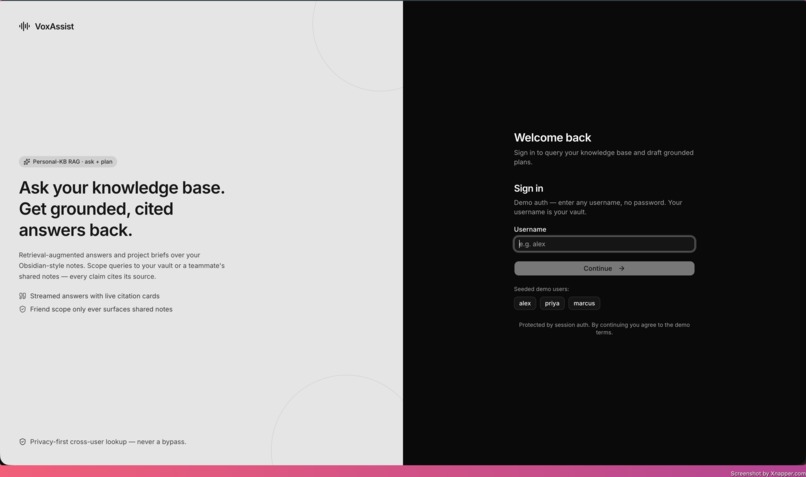Click the 'Demo auth — enter any username' description
This screenshot has width=806, height=477.
pyautogui.click(x=598, y=207)
